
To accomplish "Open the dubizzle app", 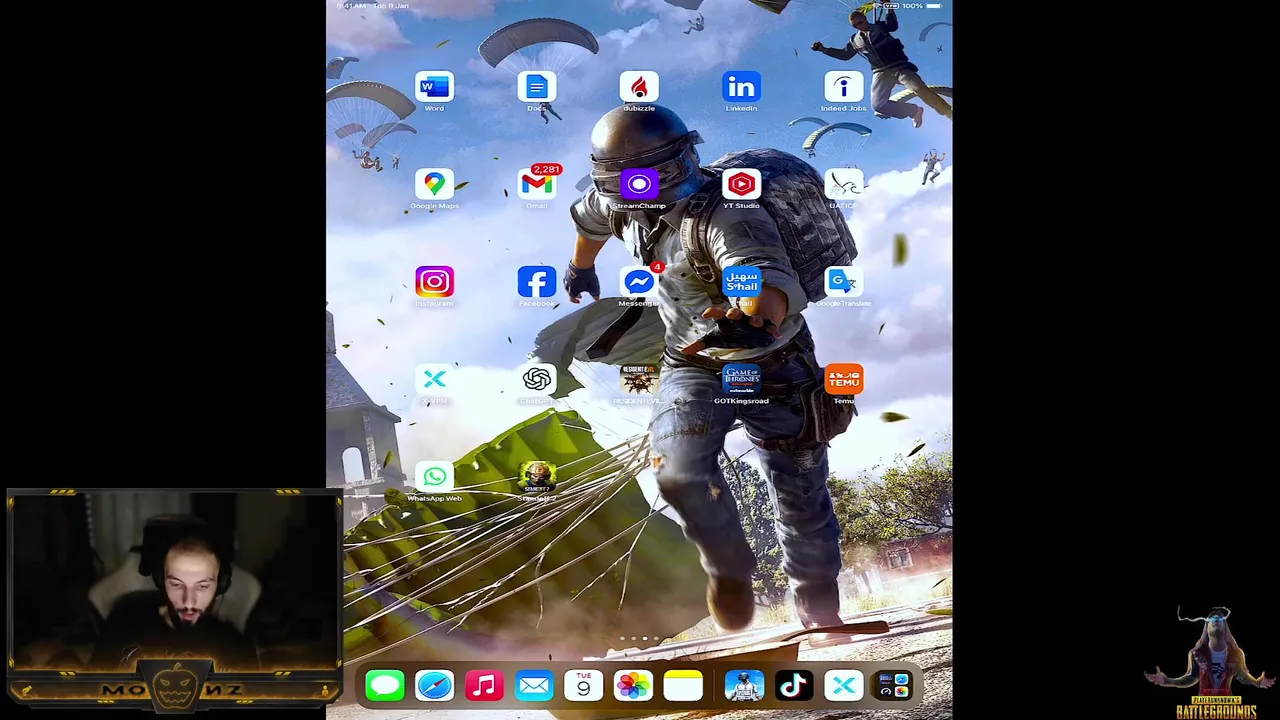I will coord(639,87).
